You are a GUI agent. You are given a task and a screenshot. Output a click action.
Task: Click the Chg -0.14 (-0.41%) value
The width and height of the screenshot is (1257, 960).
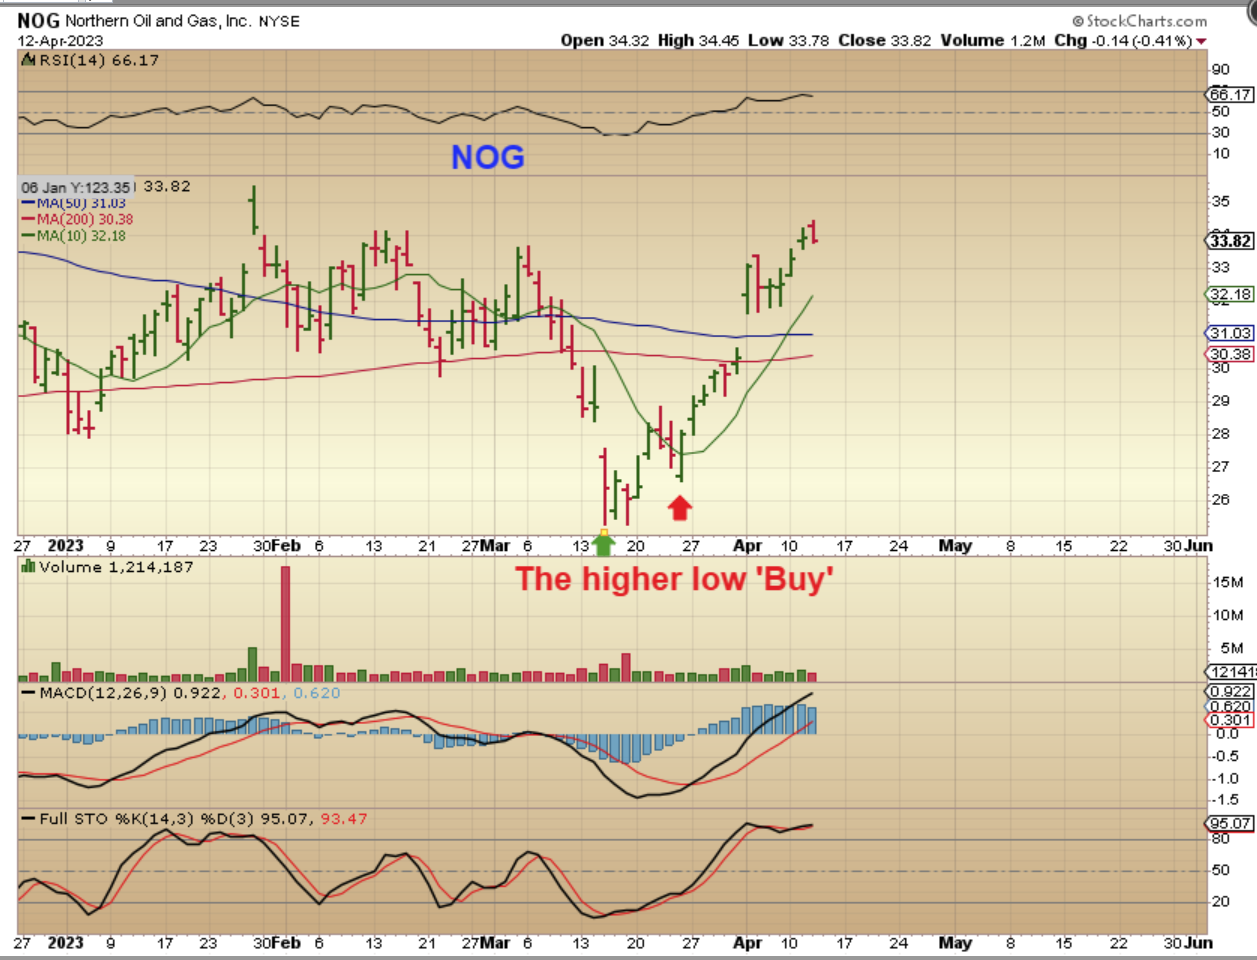point(1123,41)
